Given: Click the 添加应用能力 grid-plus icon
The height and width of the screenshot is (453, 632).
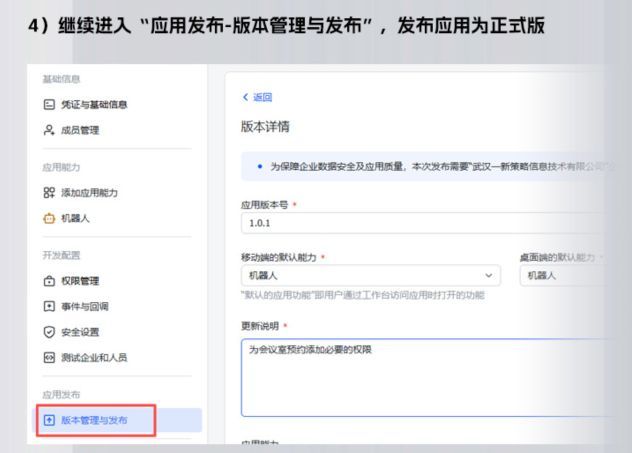Looking at the screenshot, I should 48,192.
